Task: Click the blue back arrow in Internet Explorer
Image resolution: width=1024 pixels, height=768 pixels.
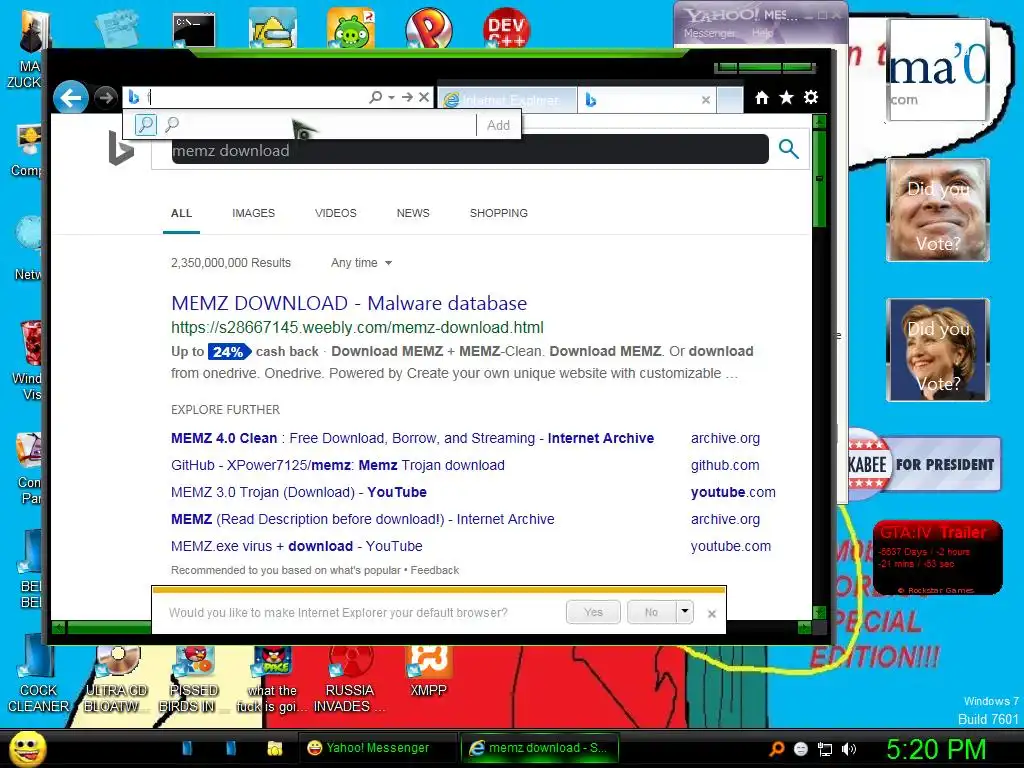Action: click(x=71, y=98)
